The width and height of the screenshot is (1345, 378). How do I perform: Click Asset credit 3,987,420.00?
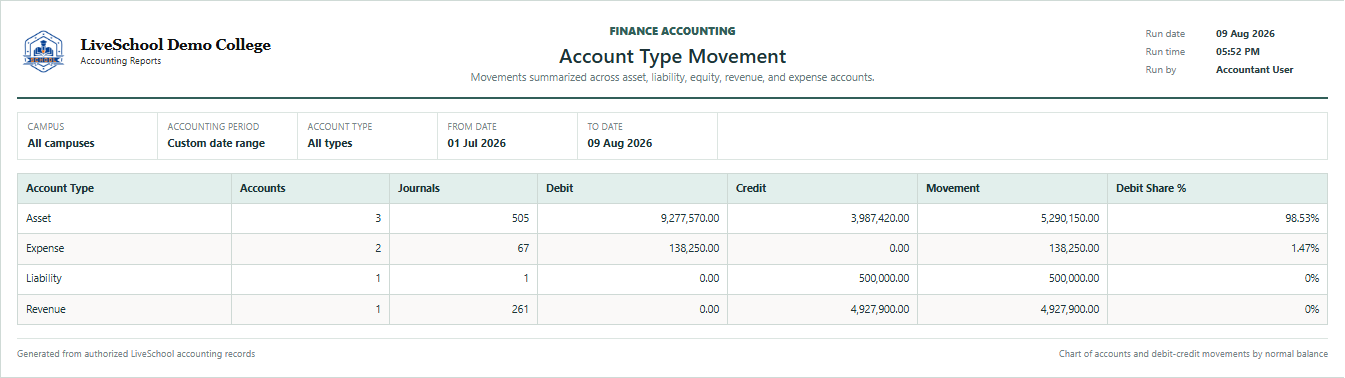880,218
